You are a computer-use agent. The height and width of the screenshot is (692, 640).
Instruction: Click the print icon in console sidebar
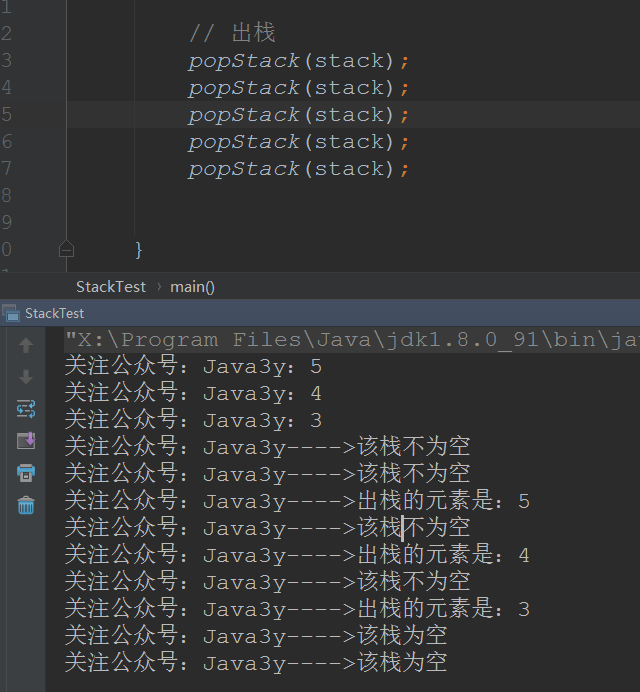pos(26,473)
